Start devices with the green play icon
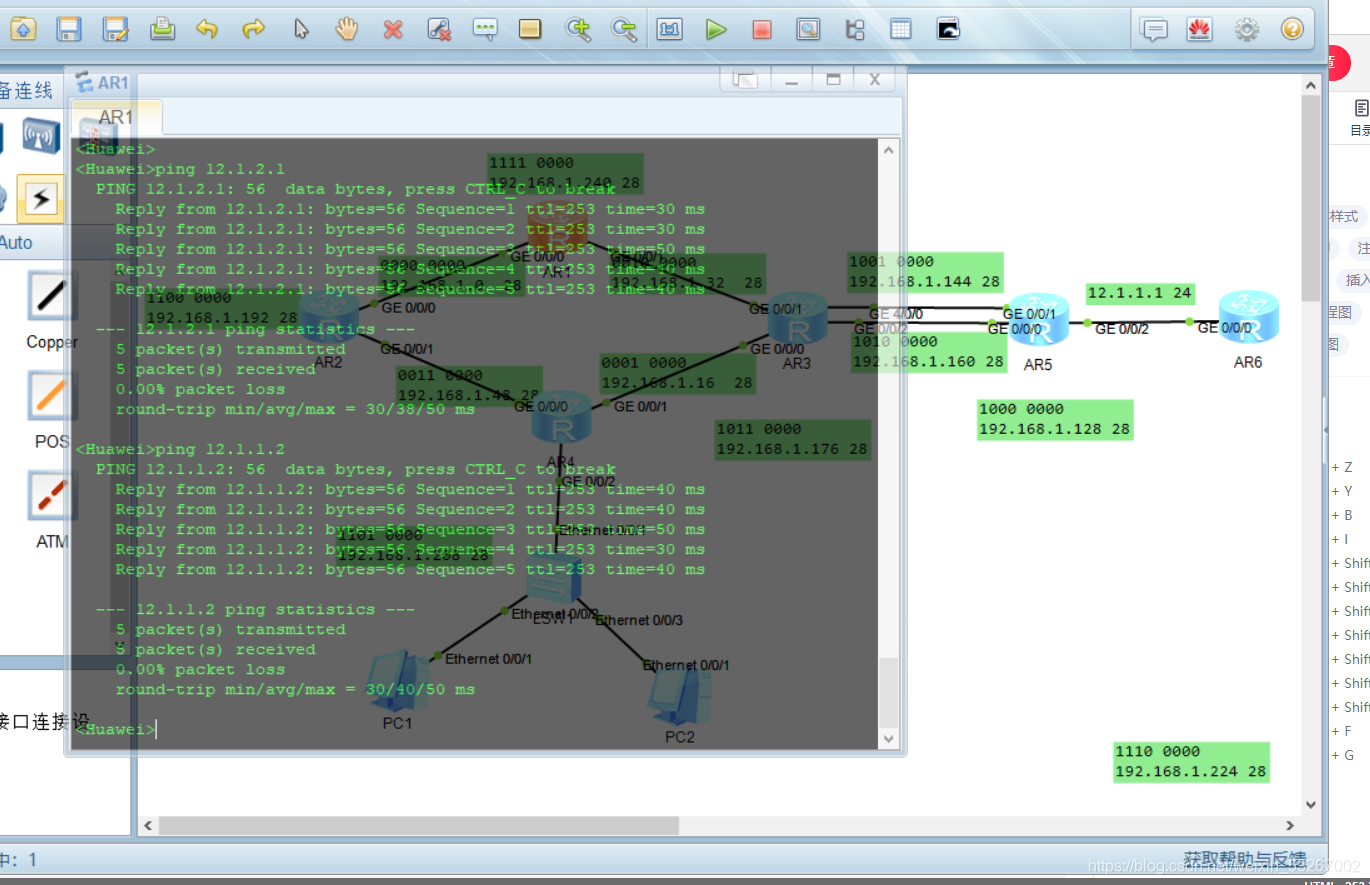Screen dimensions: 1370x885 pos(716,29)
